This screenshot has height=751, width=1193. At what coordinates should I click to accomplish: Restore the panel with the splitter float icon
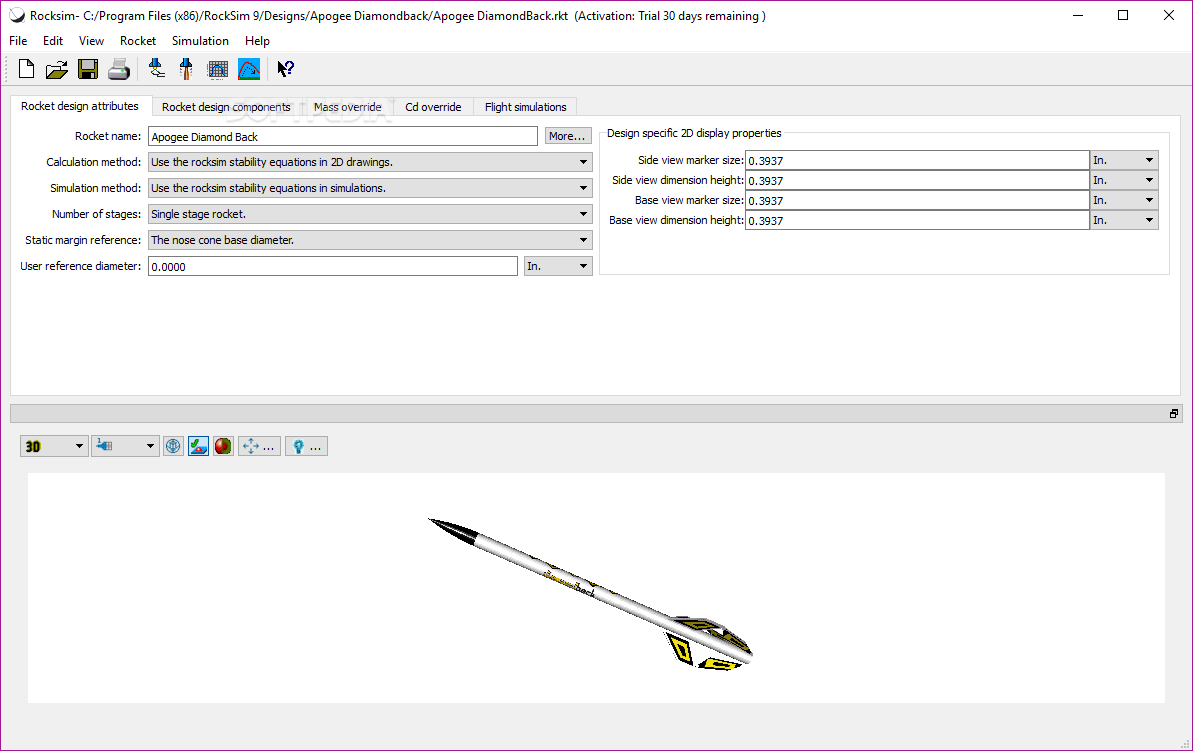1174,413
